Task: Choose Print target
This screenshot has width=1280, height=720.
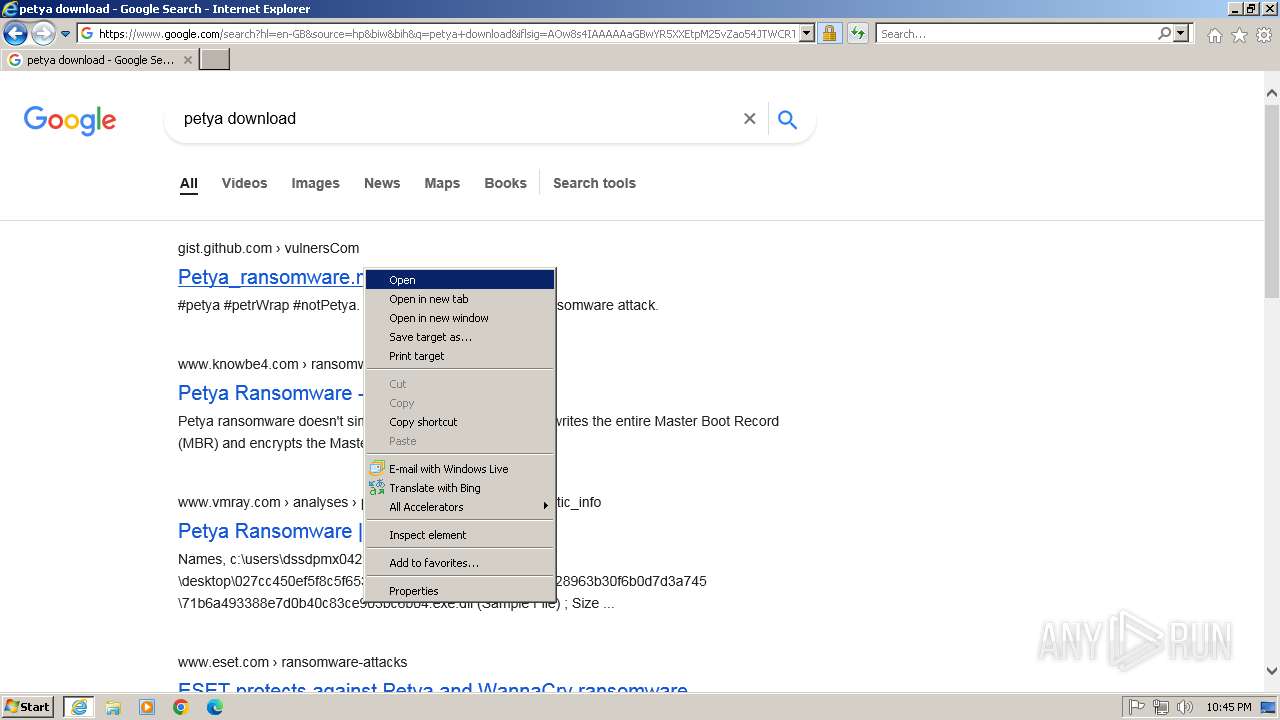Action: coord(460,356)
